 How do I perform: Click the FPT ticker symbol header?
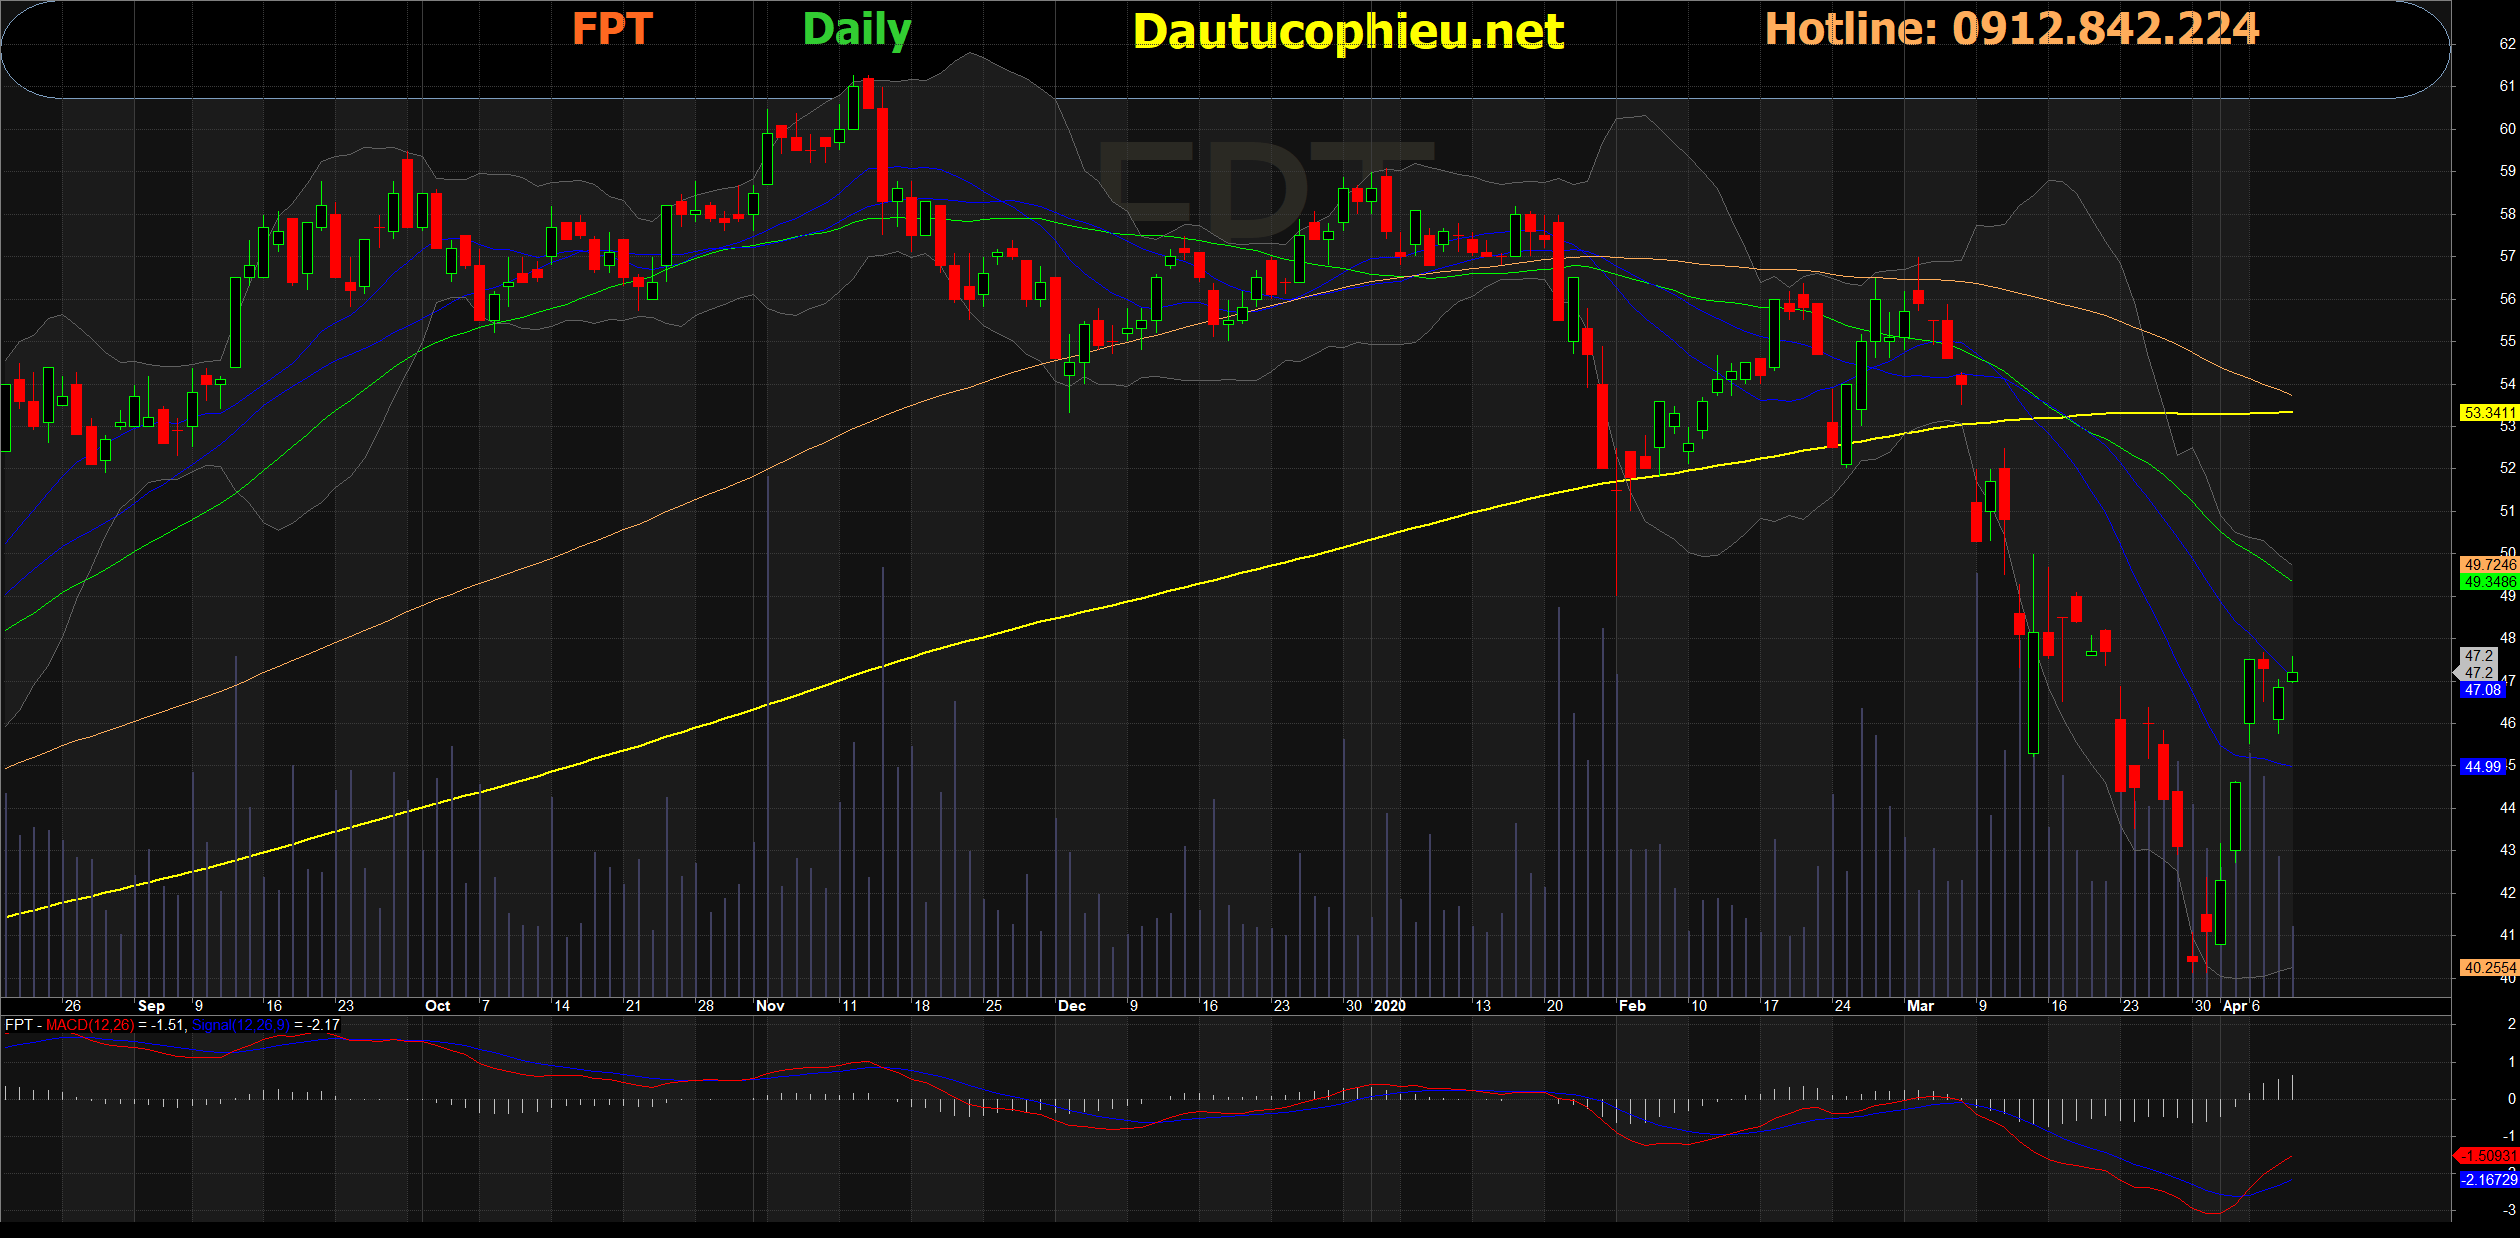click(612, 29)
